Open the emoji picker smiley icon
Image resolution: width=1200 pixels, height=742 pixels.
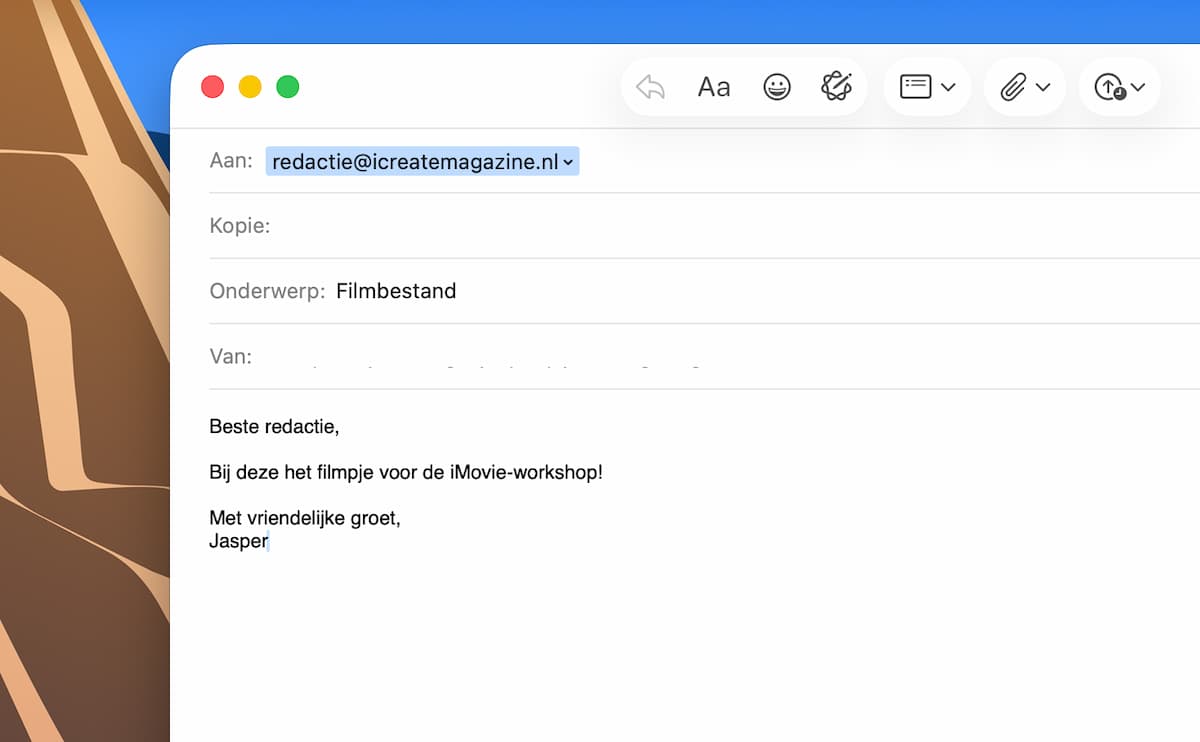click(777, 87)
